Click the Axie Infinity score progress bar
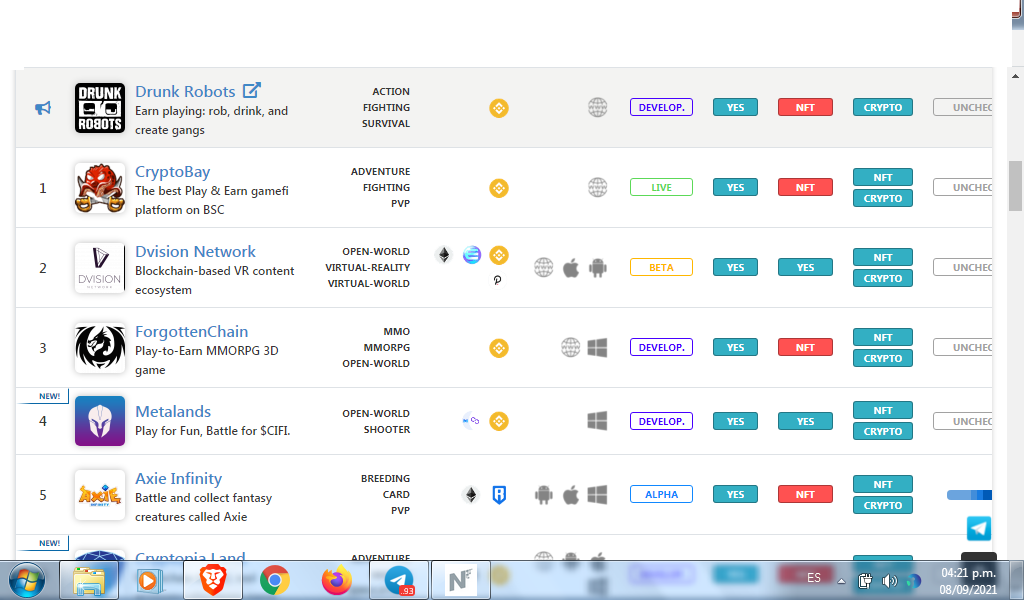The width and height of the screenshot is (1024, 600). (x=969, y=495)
